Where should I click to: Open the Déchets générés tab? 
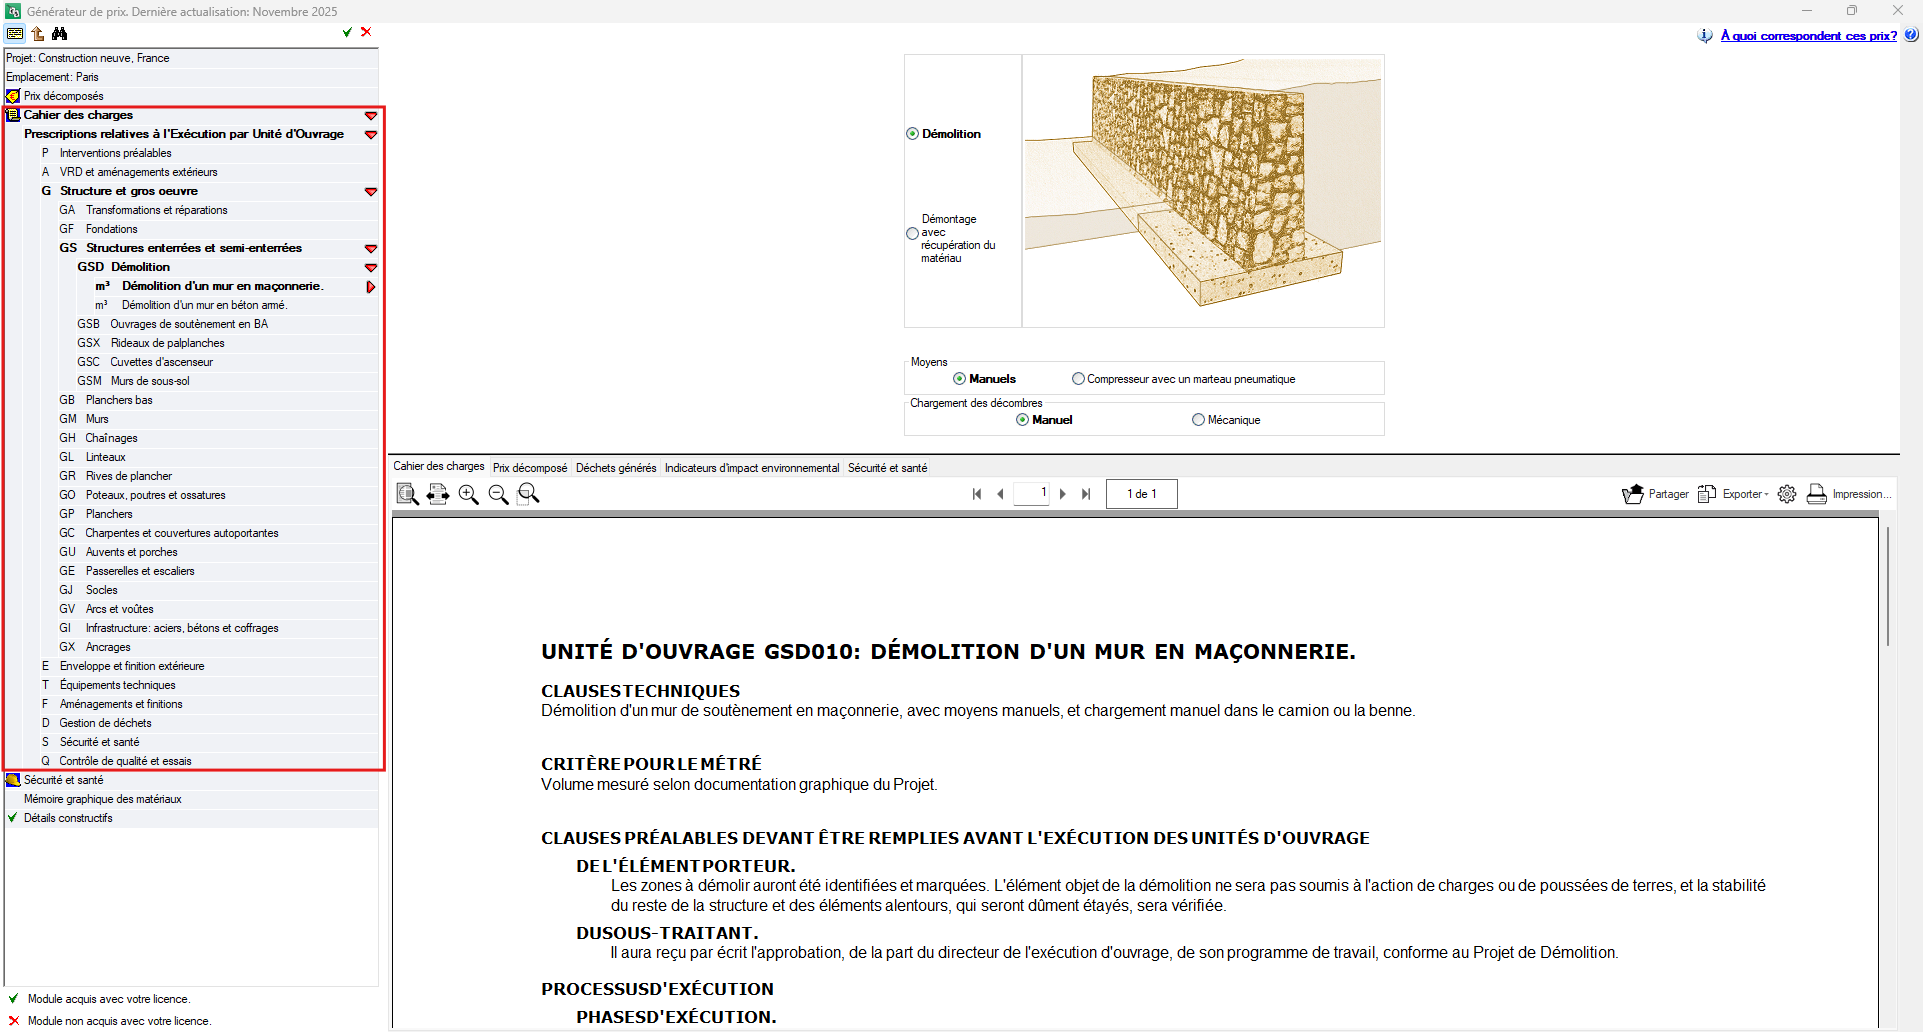(616, 468)
